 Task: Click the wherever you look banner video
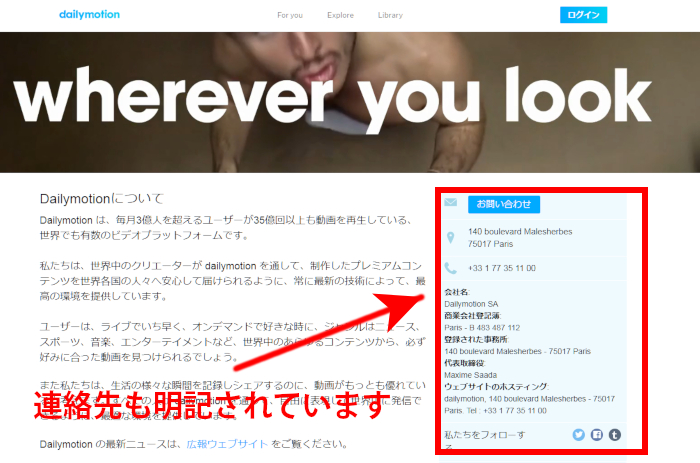coord(350,102)
